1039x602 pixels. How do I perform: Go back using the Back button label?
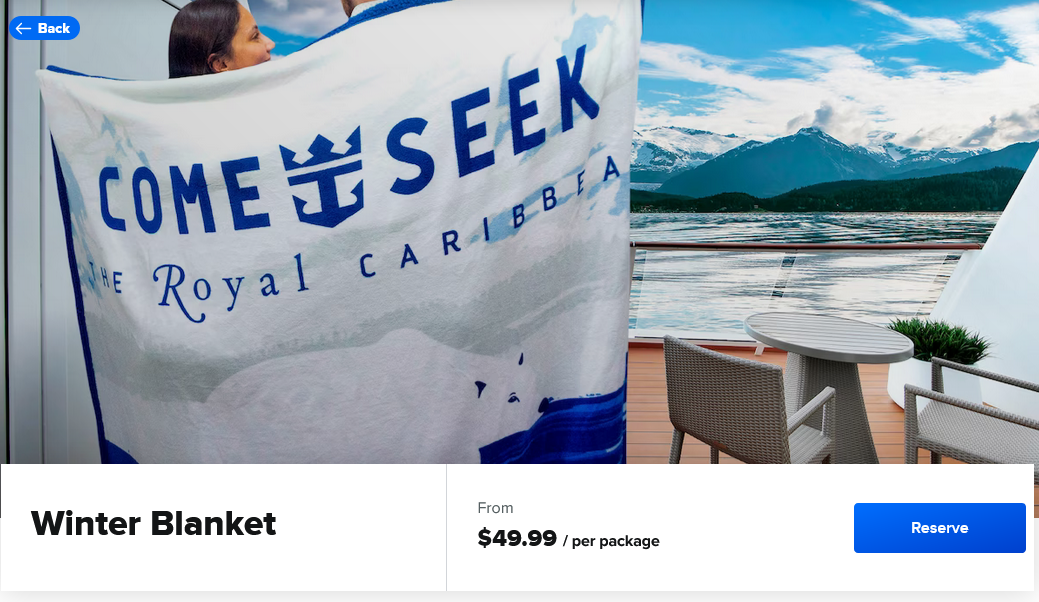click(x=54, y=28)
